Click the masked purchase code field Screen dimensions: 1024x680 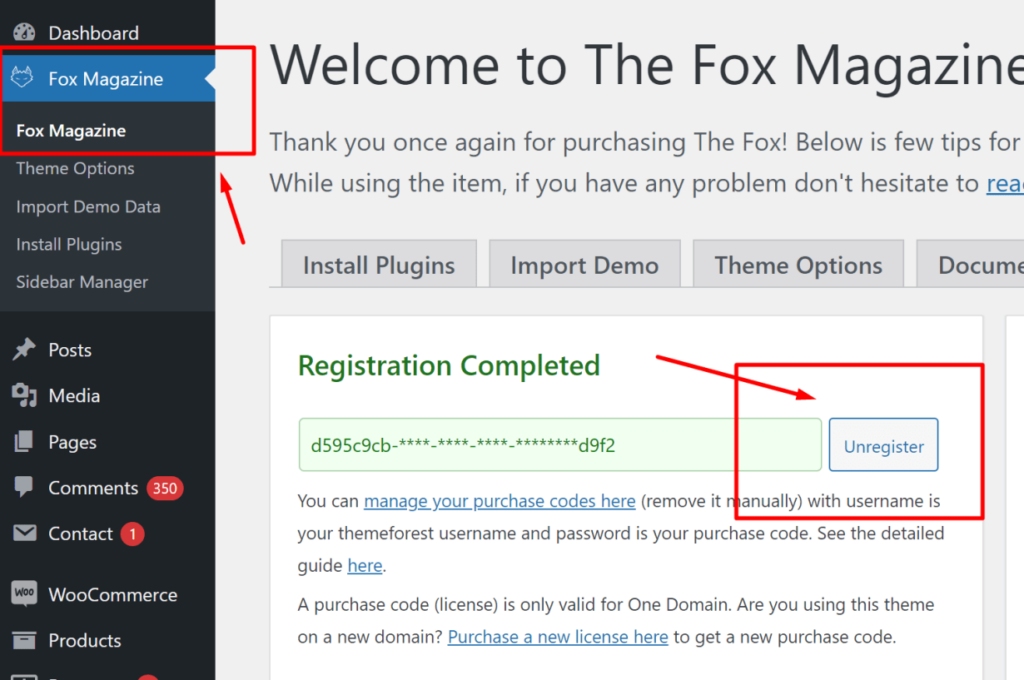pos(560,445)
